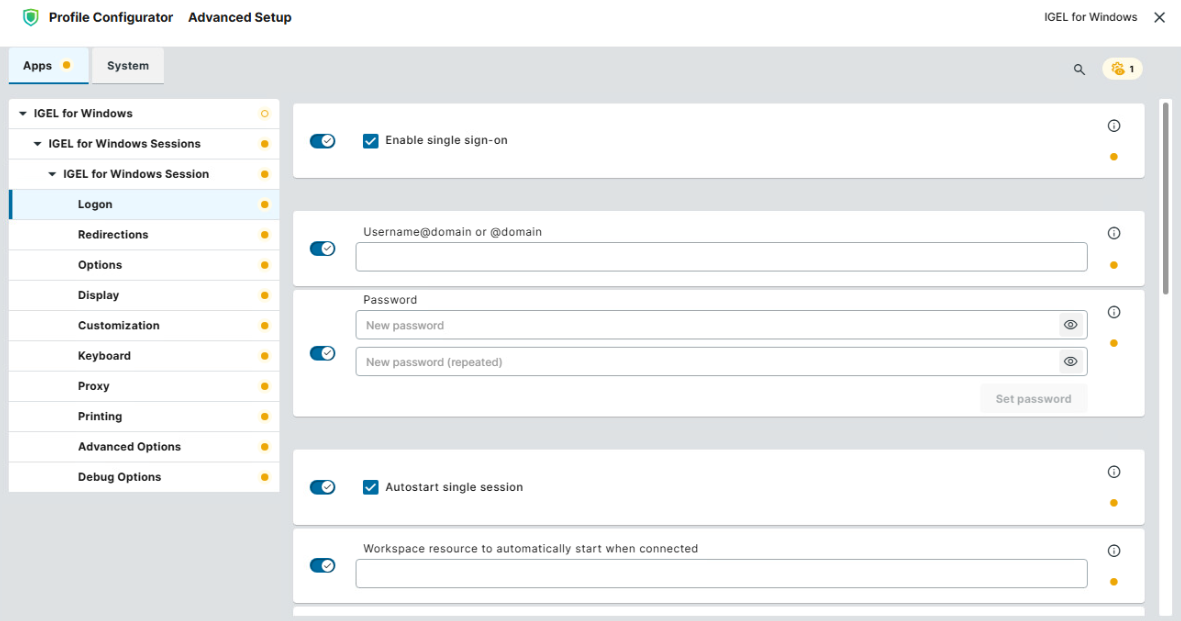Screen dimensions: 1181x621
Task: Switch to the System tab
Action: tap(127, 65)
